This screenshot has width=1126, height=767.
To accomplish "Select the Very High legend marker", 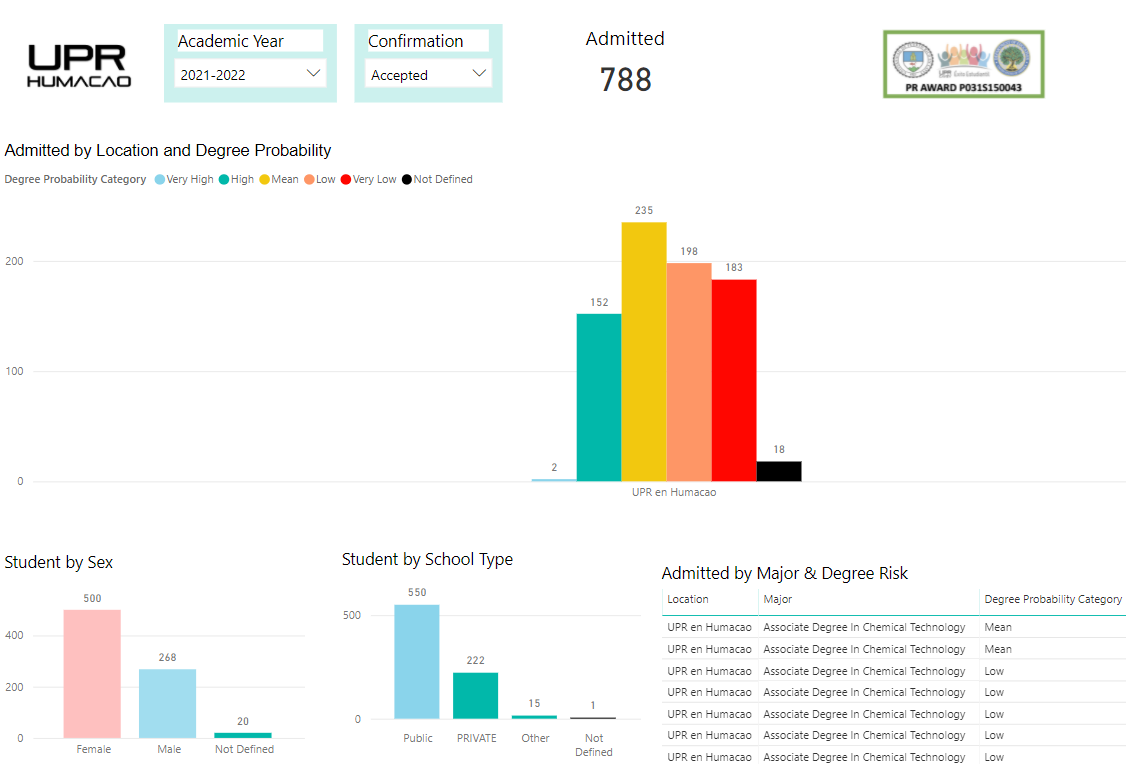I will (x=160, y=180).
